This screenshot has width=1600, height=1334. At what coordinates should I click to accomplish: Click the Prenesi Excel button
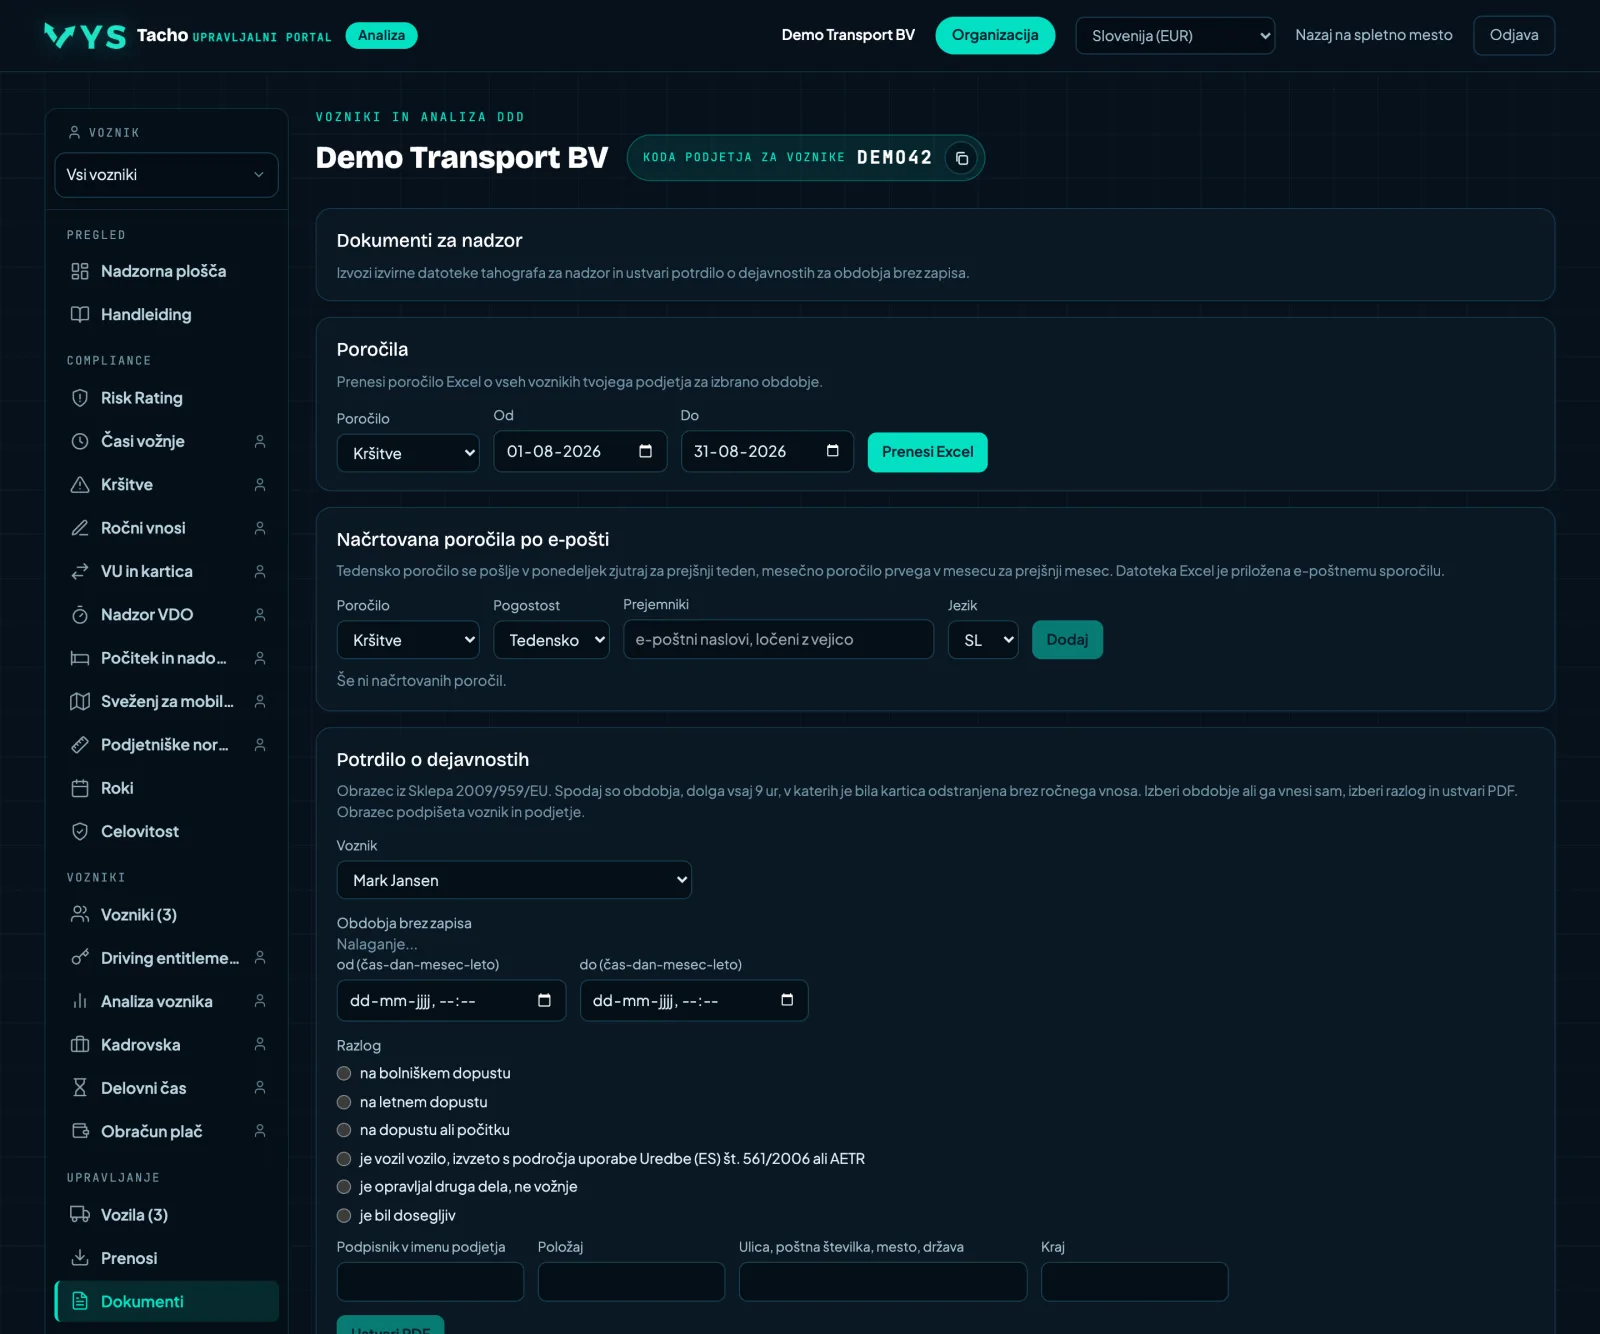[927, 452]
